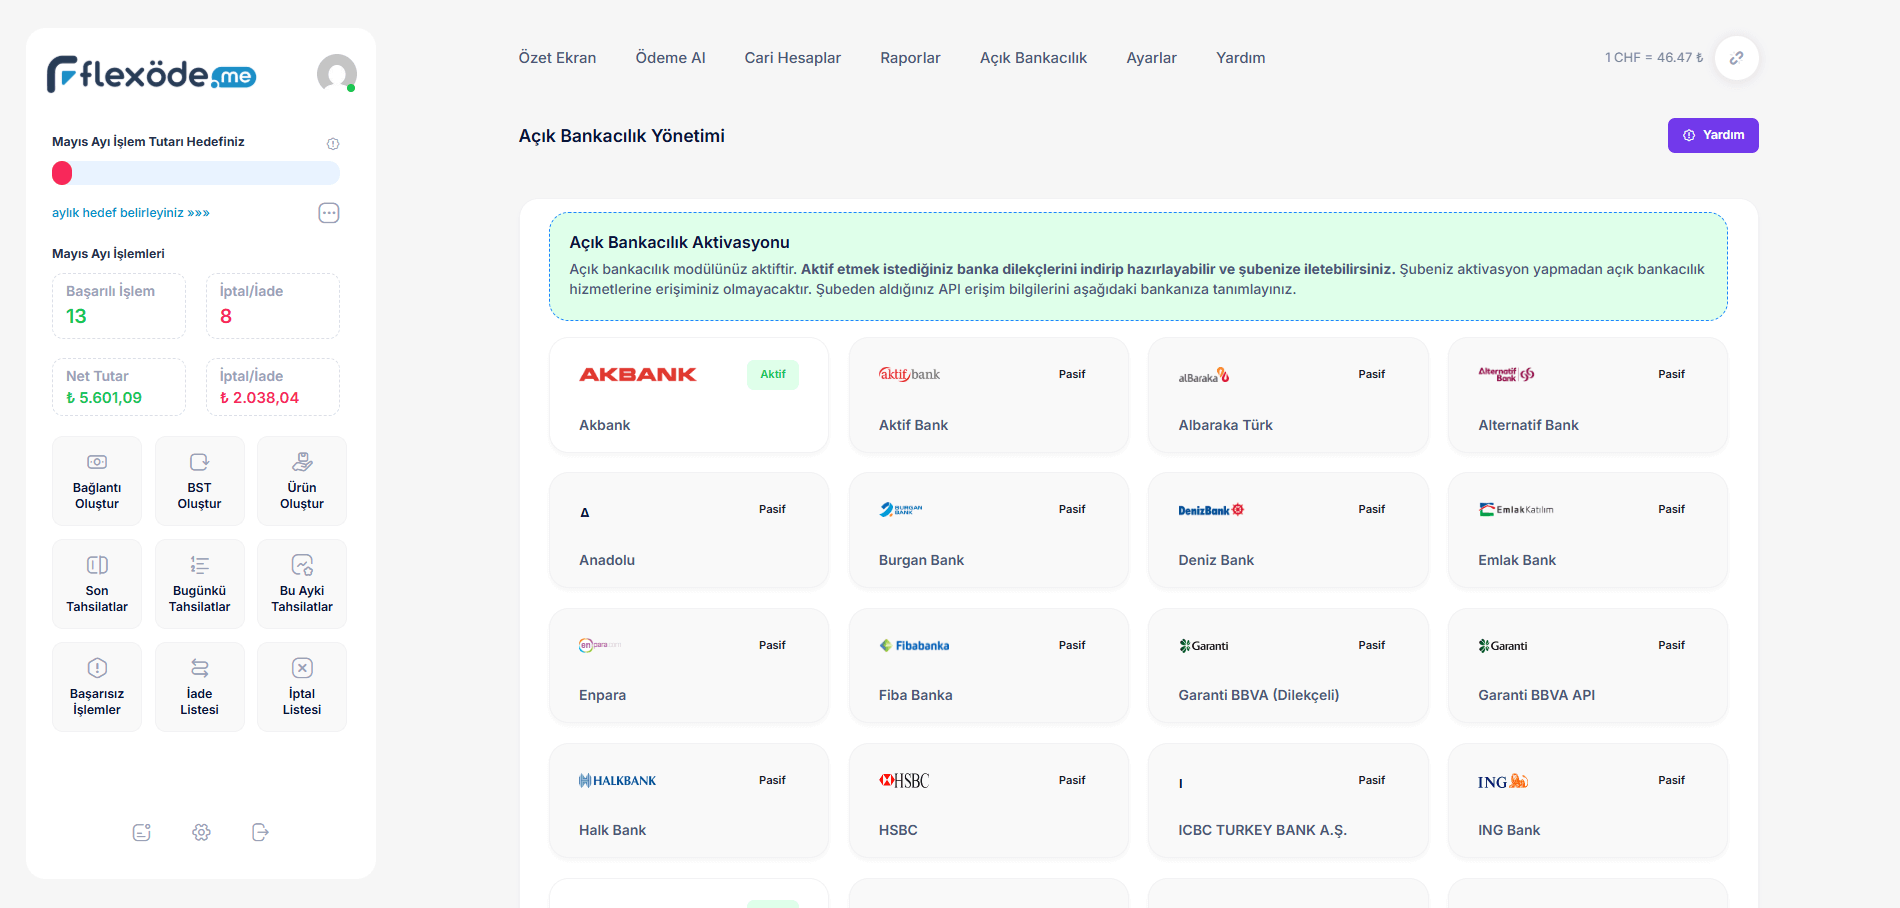Show Bu Ayki Tahsilatlar
Image resolution: width=1900 pixels, height=908 pixels.
tap(302, 584)
